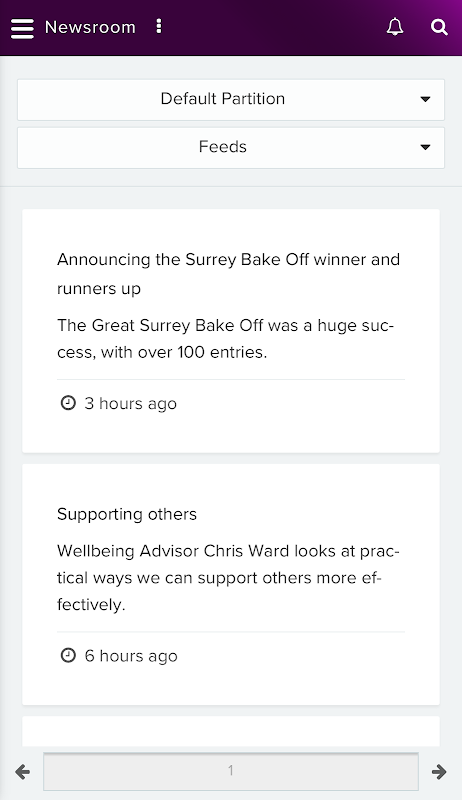Click clock icon beside 3 hours ago
The width and height of the screenshot is (462, 800).
[x=68, y=403]
